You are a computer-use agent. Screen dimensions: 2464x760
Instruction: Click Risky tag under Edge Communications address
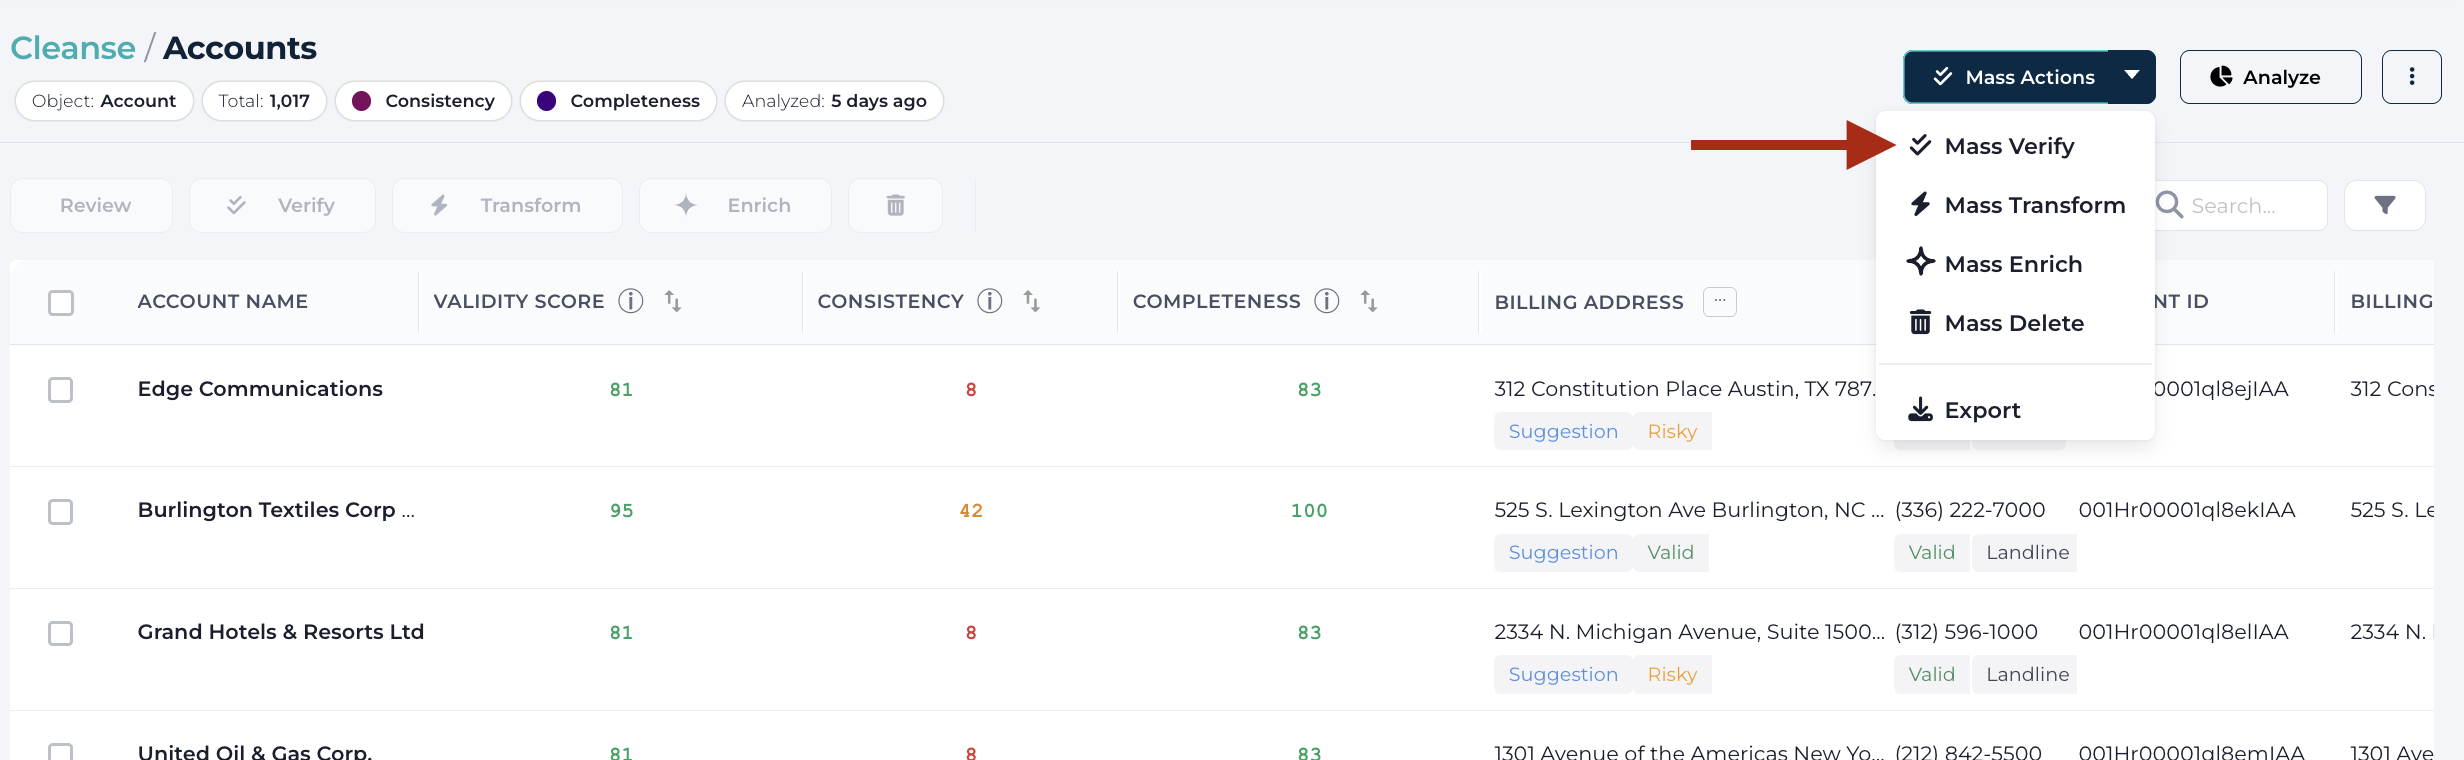click(x=1673, y=432)
